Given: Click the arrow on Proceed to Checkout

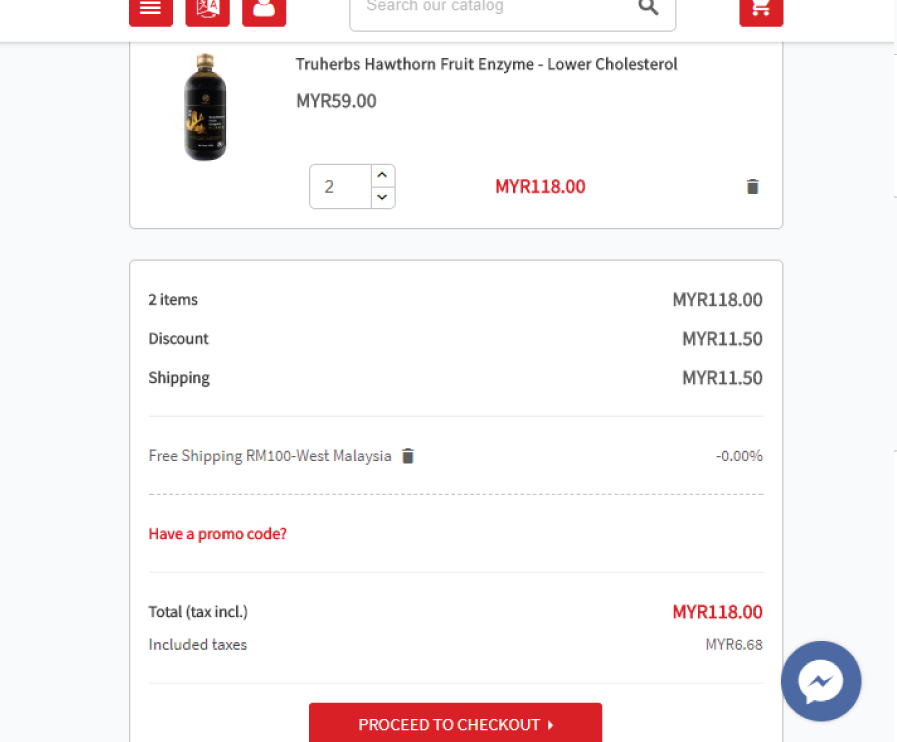Looking at the screenshot, I should 550,725.
